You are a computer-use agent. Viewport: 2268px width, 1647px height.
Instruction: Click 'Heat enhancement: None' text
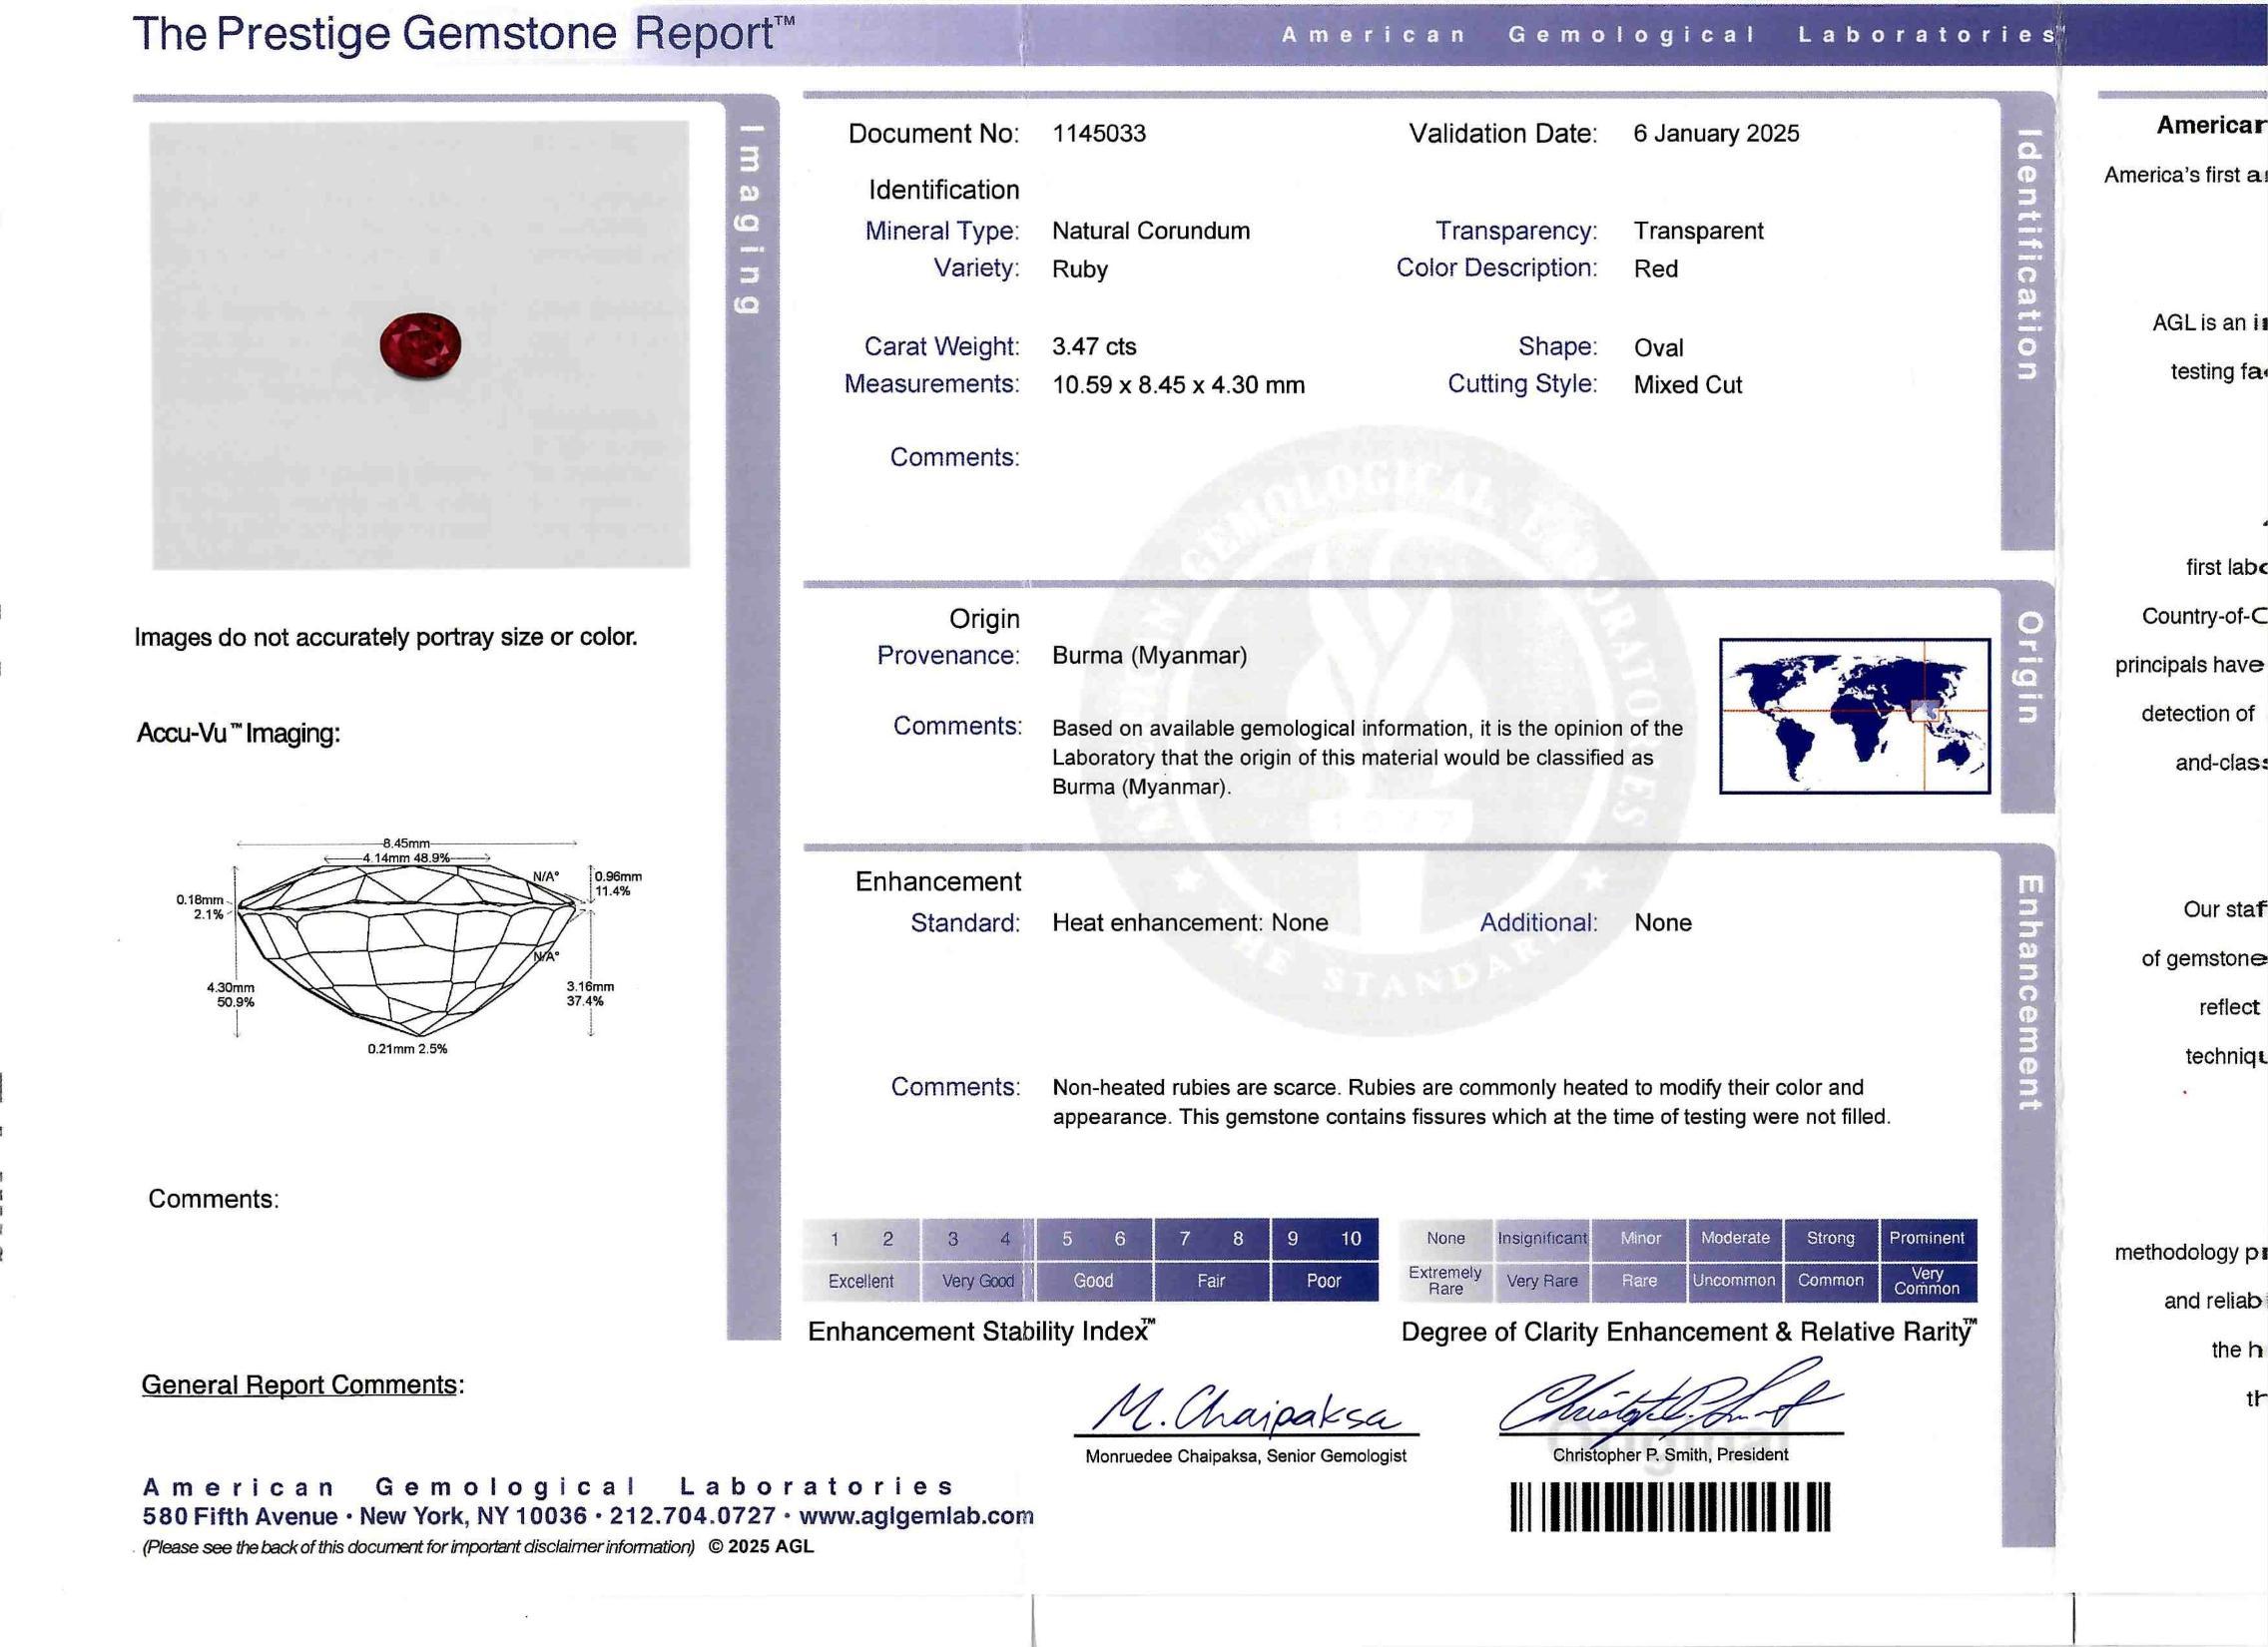click(x=1190, y=923)
